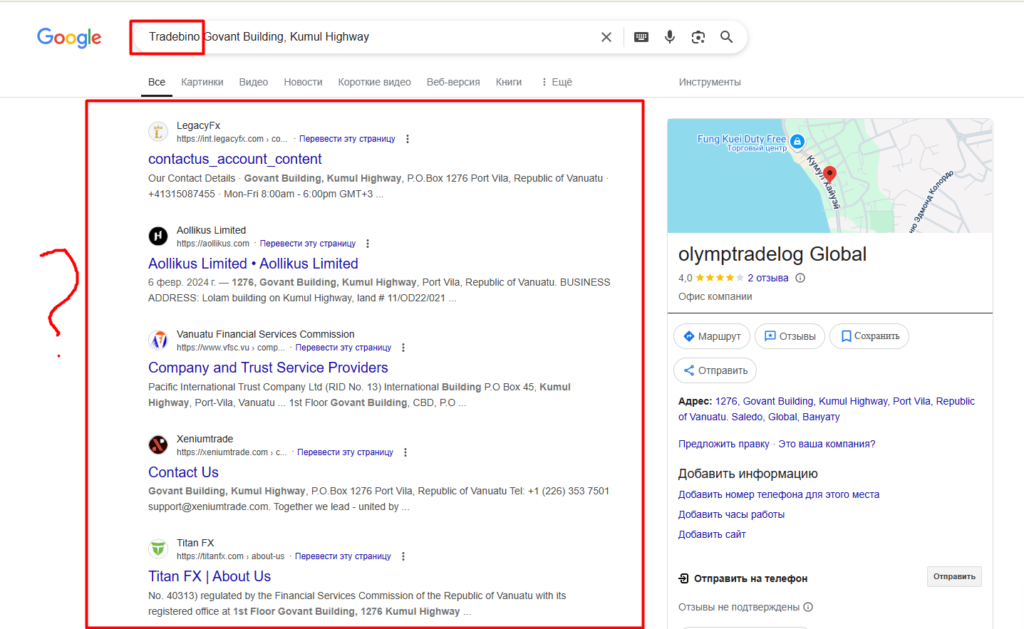Screen dimensions: 1024x629
Task: Translate the Titan FX result page
Action: (x=343, y=556)
